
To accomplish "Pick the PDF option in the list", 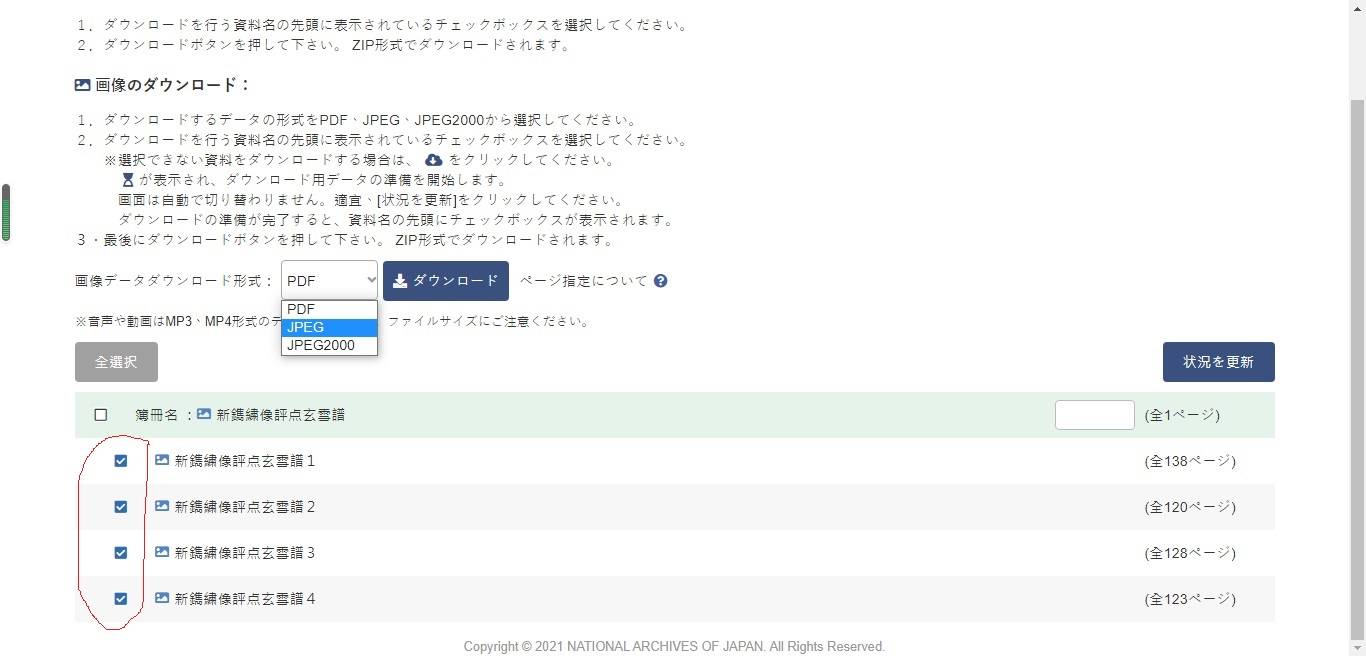I will pos(329,309).
